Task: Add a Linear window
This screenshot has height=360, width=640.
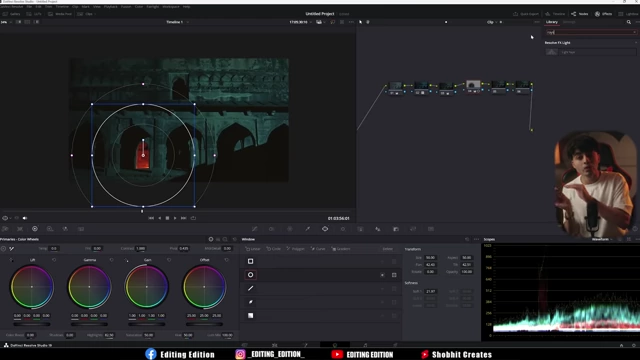Action: coord(253,249)
